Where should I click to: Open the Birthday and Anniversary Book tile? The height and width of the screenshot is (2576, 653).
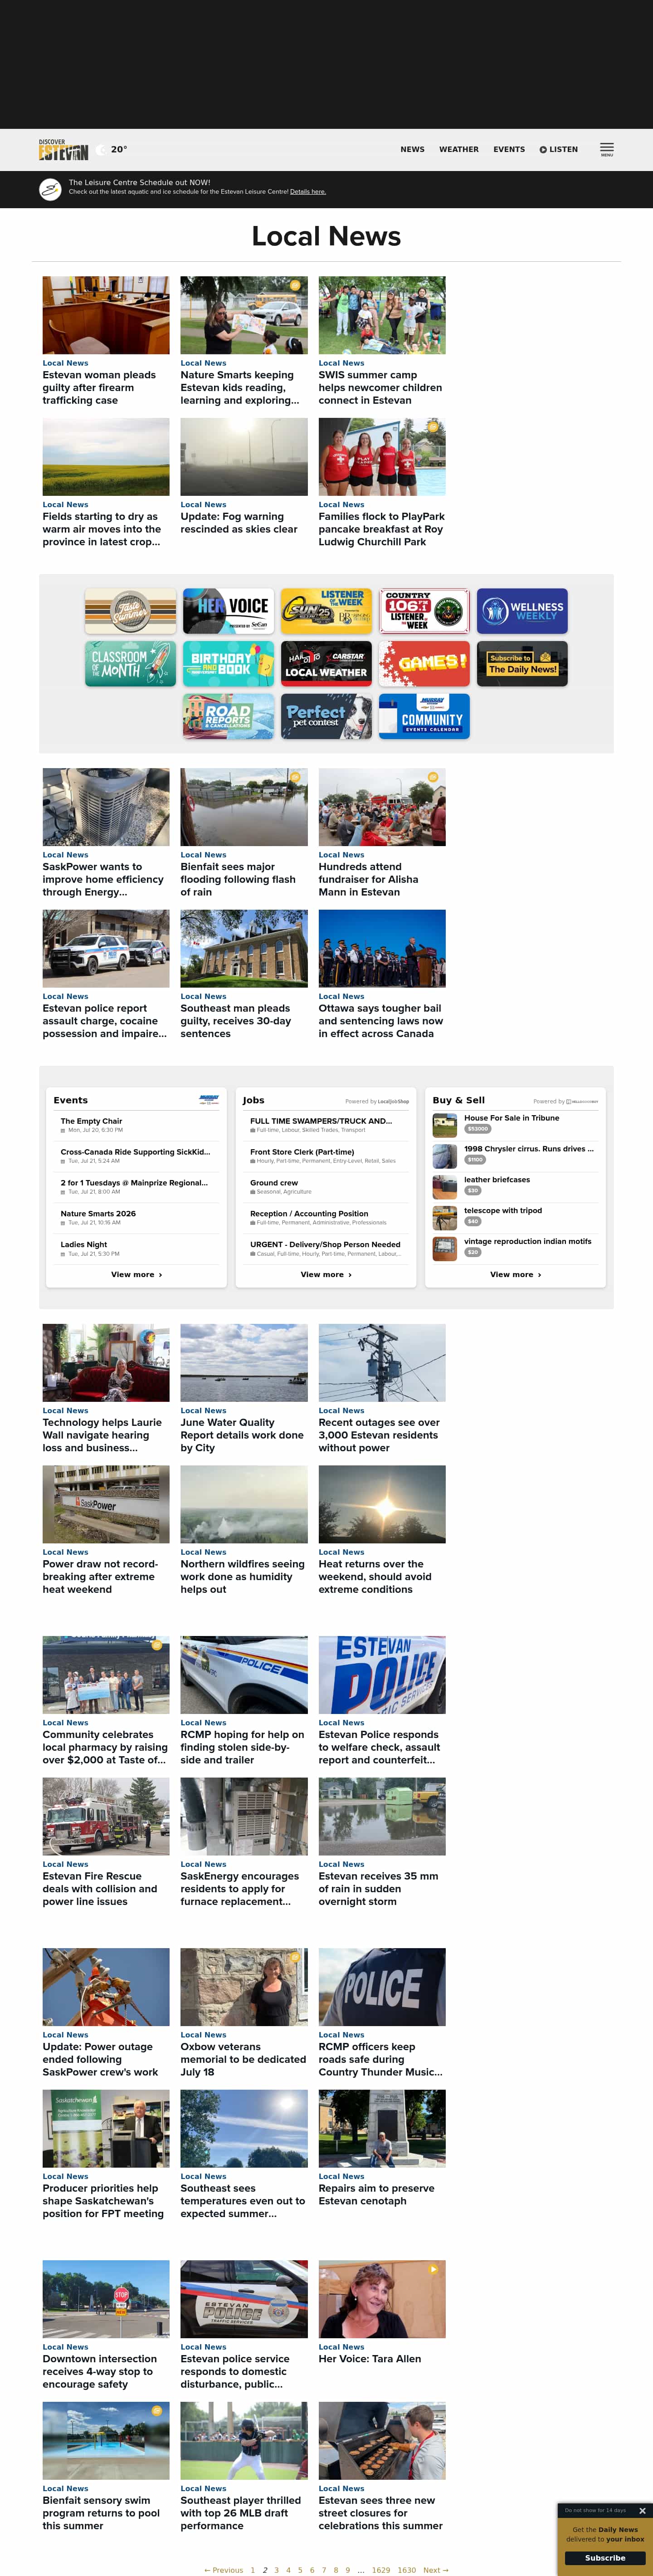(228, 664)
